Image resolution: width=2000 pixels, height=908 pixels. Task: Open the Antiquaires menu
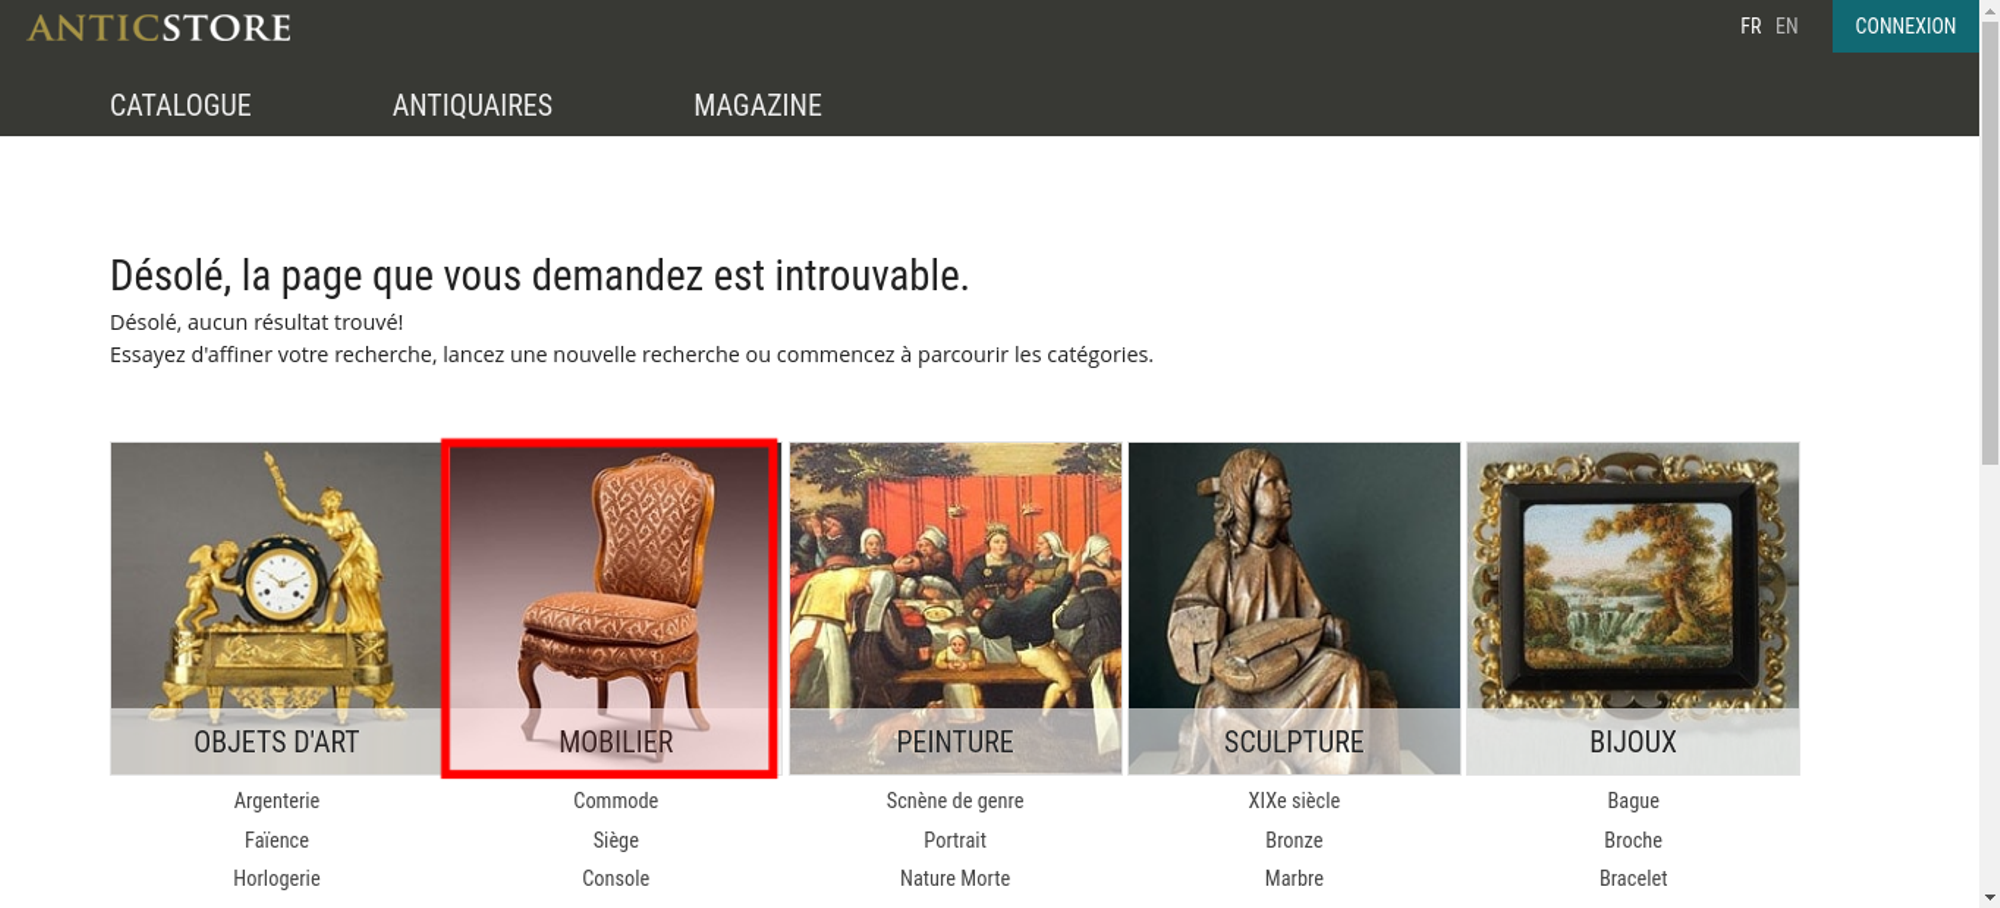click(472, 105)
